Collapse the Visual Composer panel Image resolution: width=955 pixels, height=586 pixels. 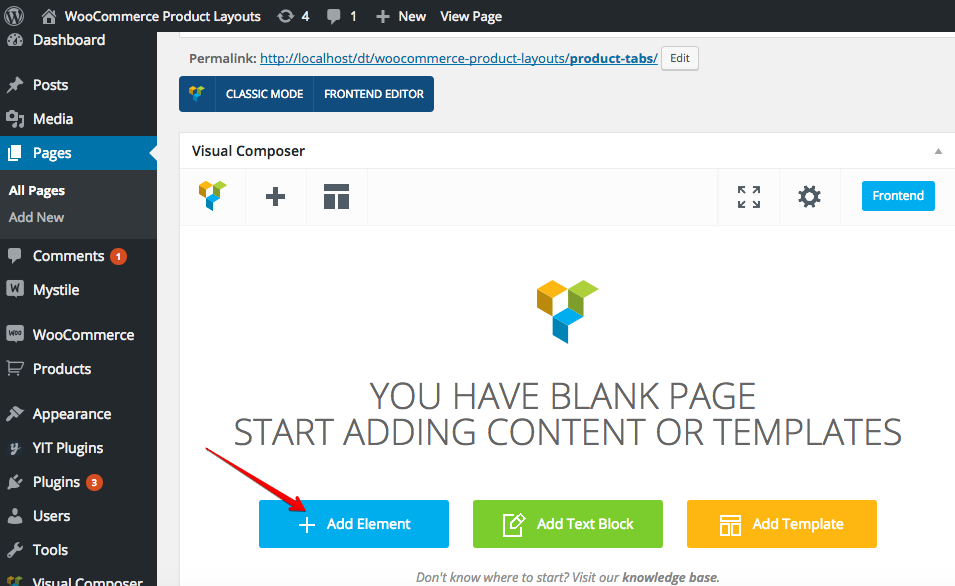(x=938, y=151)
